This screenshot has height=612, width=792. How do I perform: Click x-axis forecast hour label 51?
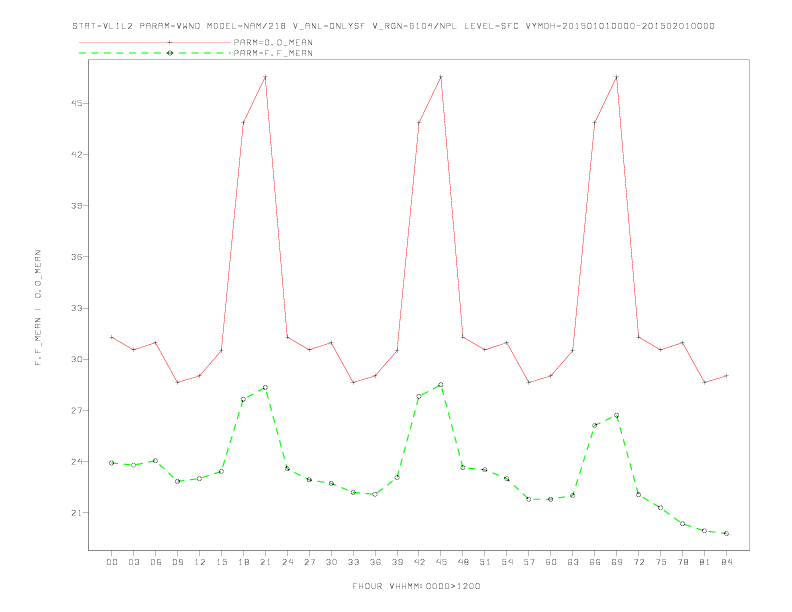[x=485, y=562]
